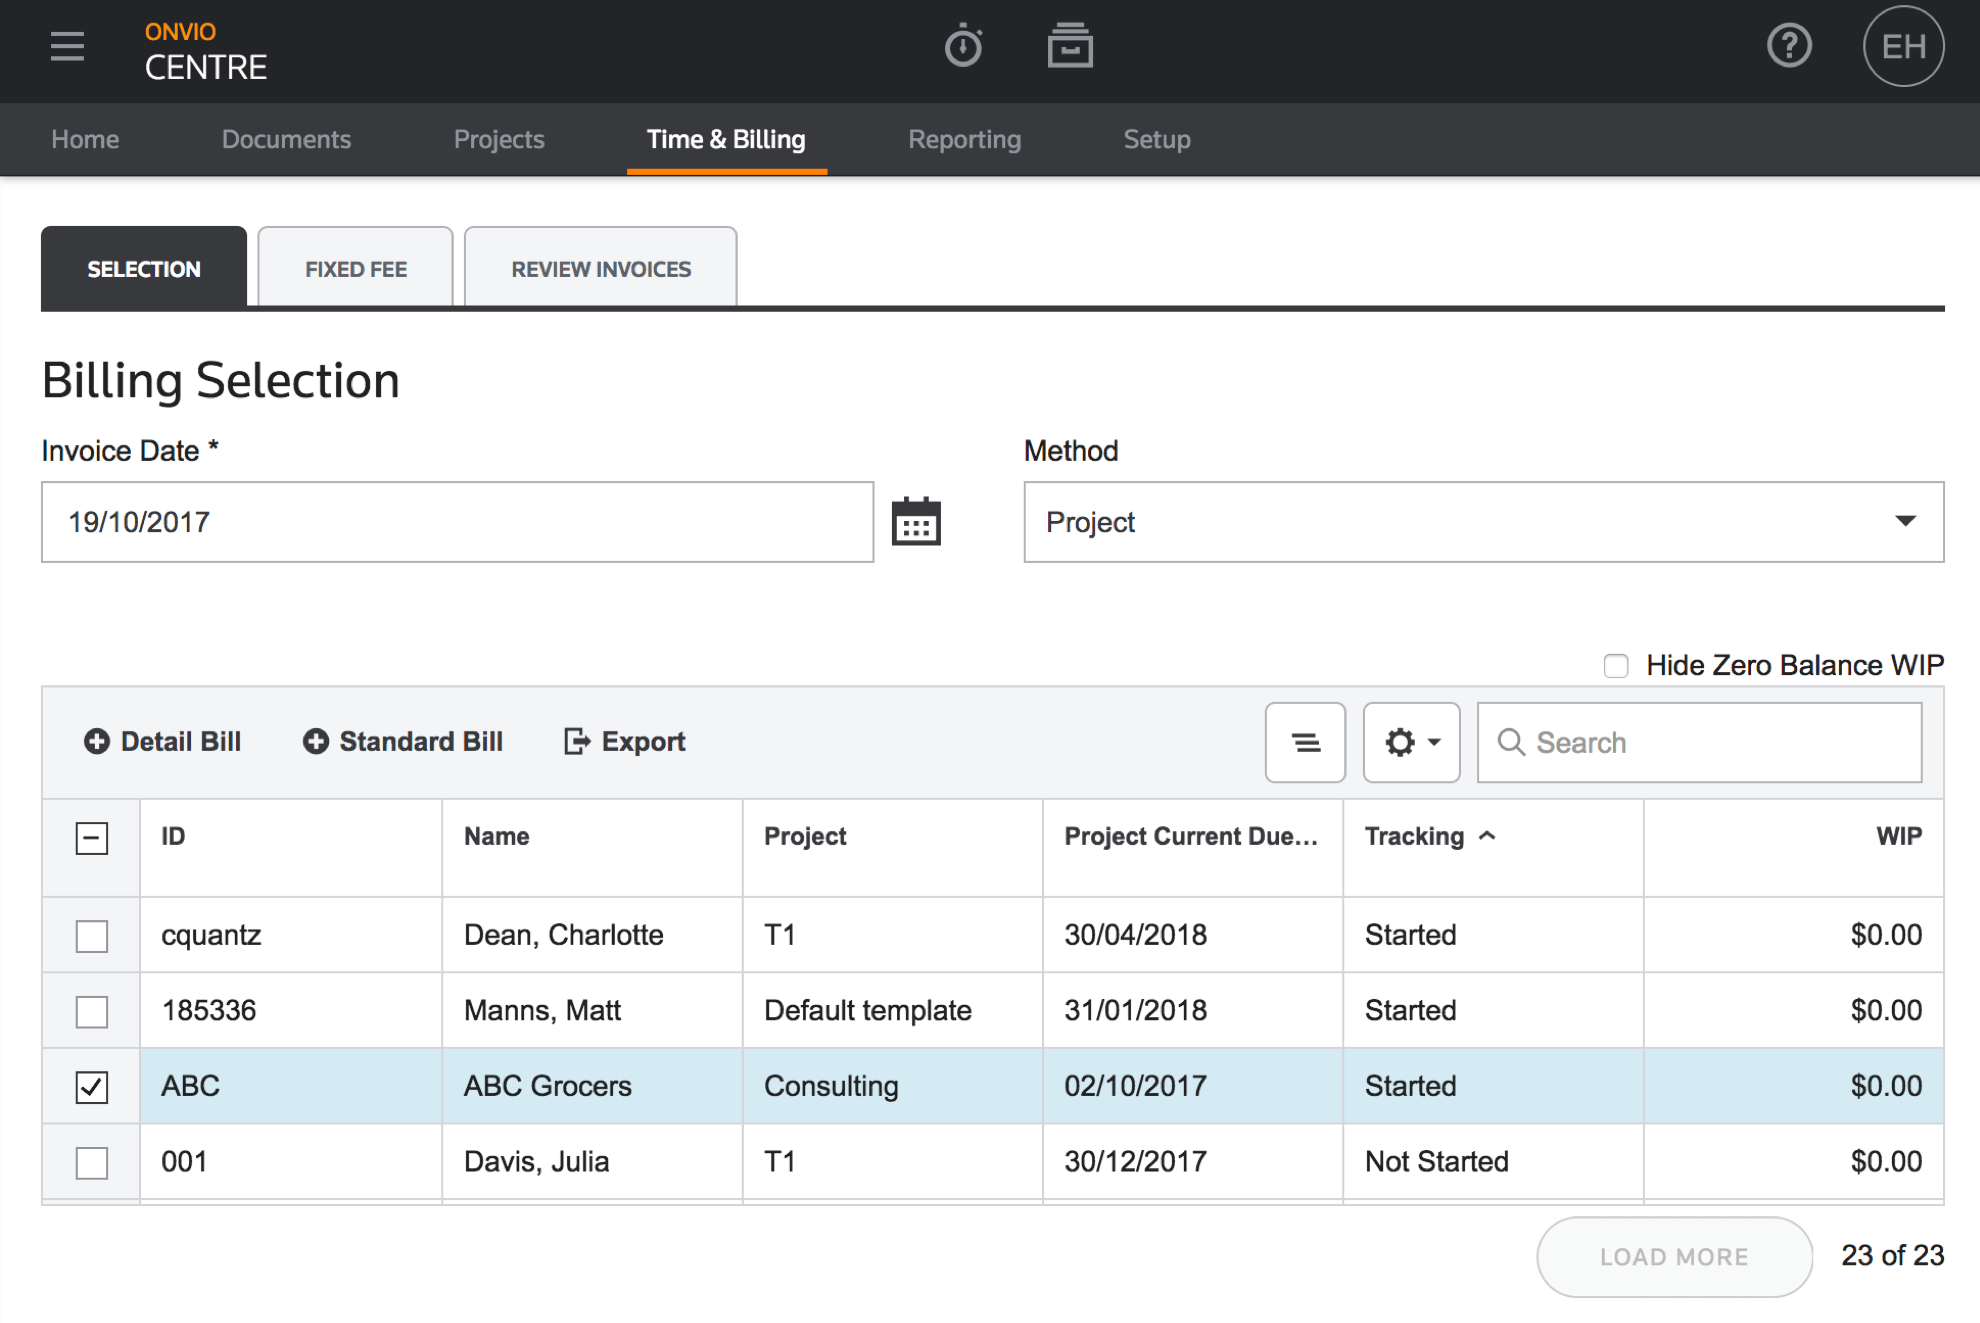This screenshot has height=1323, width=1980.
Task: Open the hamburger navigation menu
Action: 67,46
